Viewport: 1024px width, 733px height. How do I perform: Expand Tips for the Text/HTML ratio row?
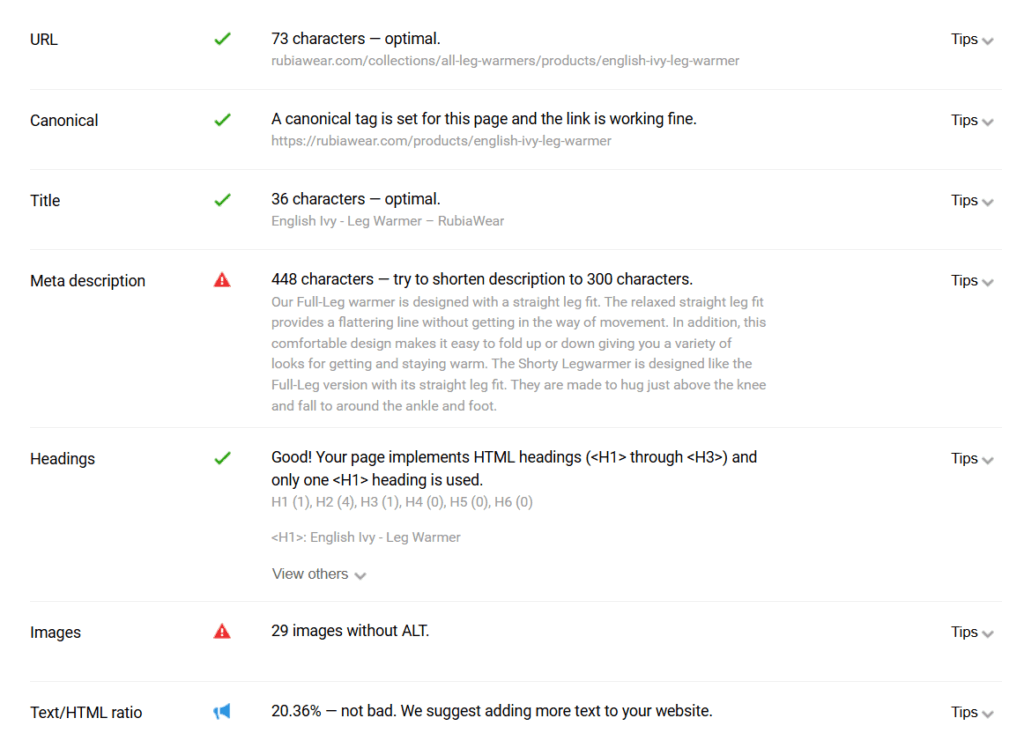[x=972, y=712]
